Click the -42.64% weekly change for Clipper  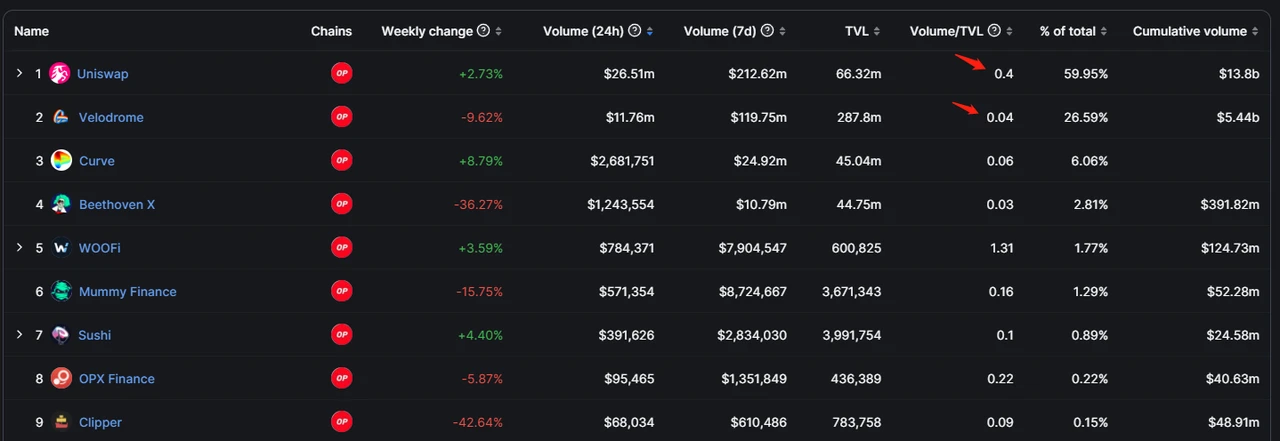[478, 422]
